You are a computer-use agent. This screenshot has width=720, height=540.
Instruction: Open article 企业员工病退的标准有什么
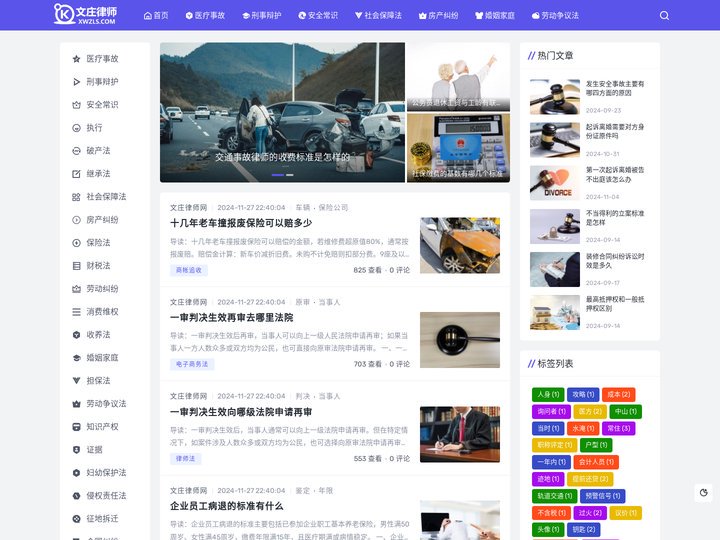[227, 506]
